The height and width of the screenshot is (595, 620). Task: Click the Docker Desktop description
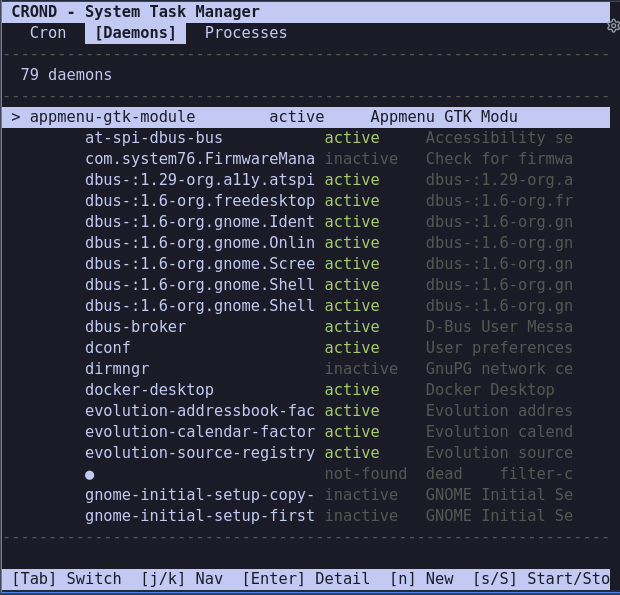pos(490,390)
